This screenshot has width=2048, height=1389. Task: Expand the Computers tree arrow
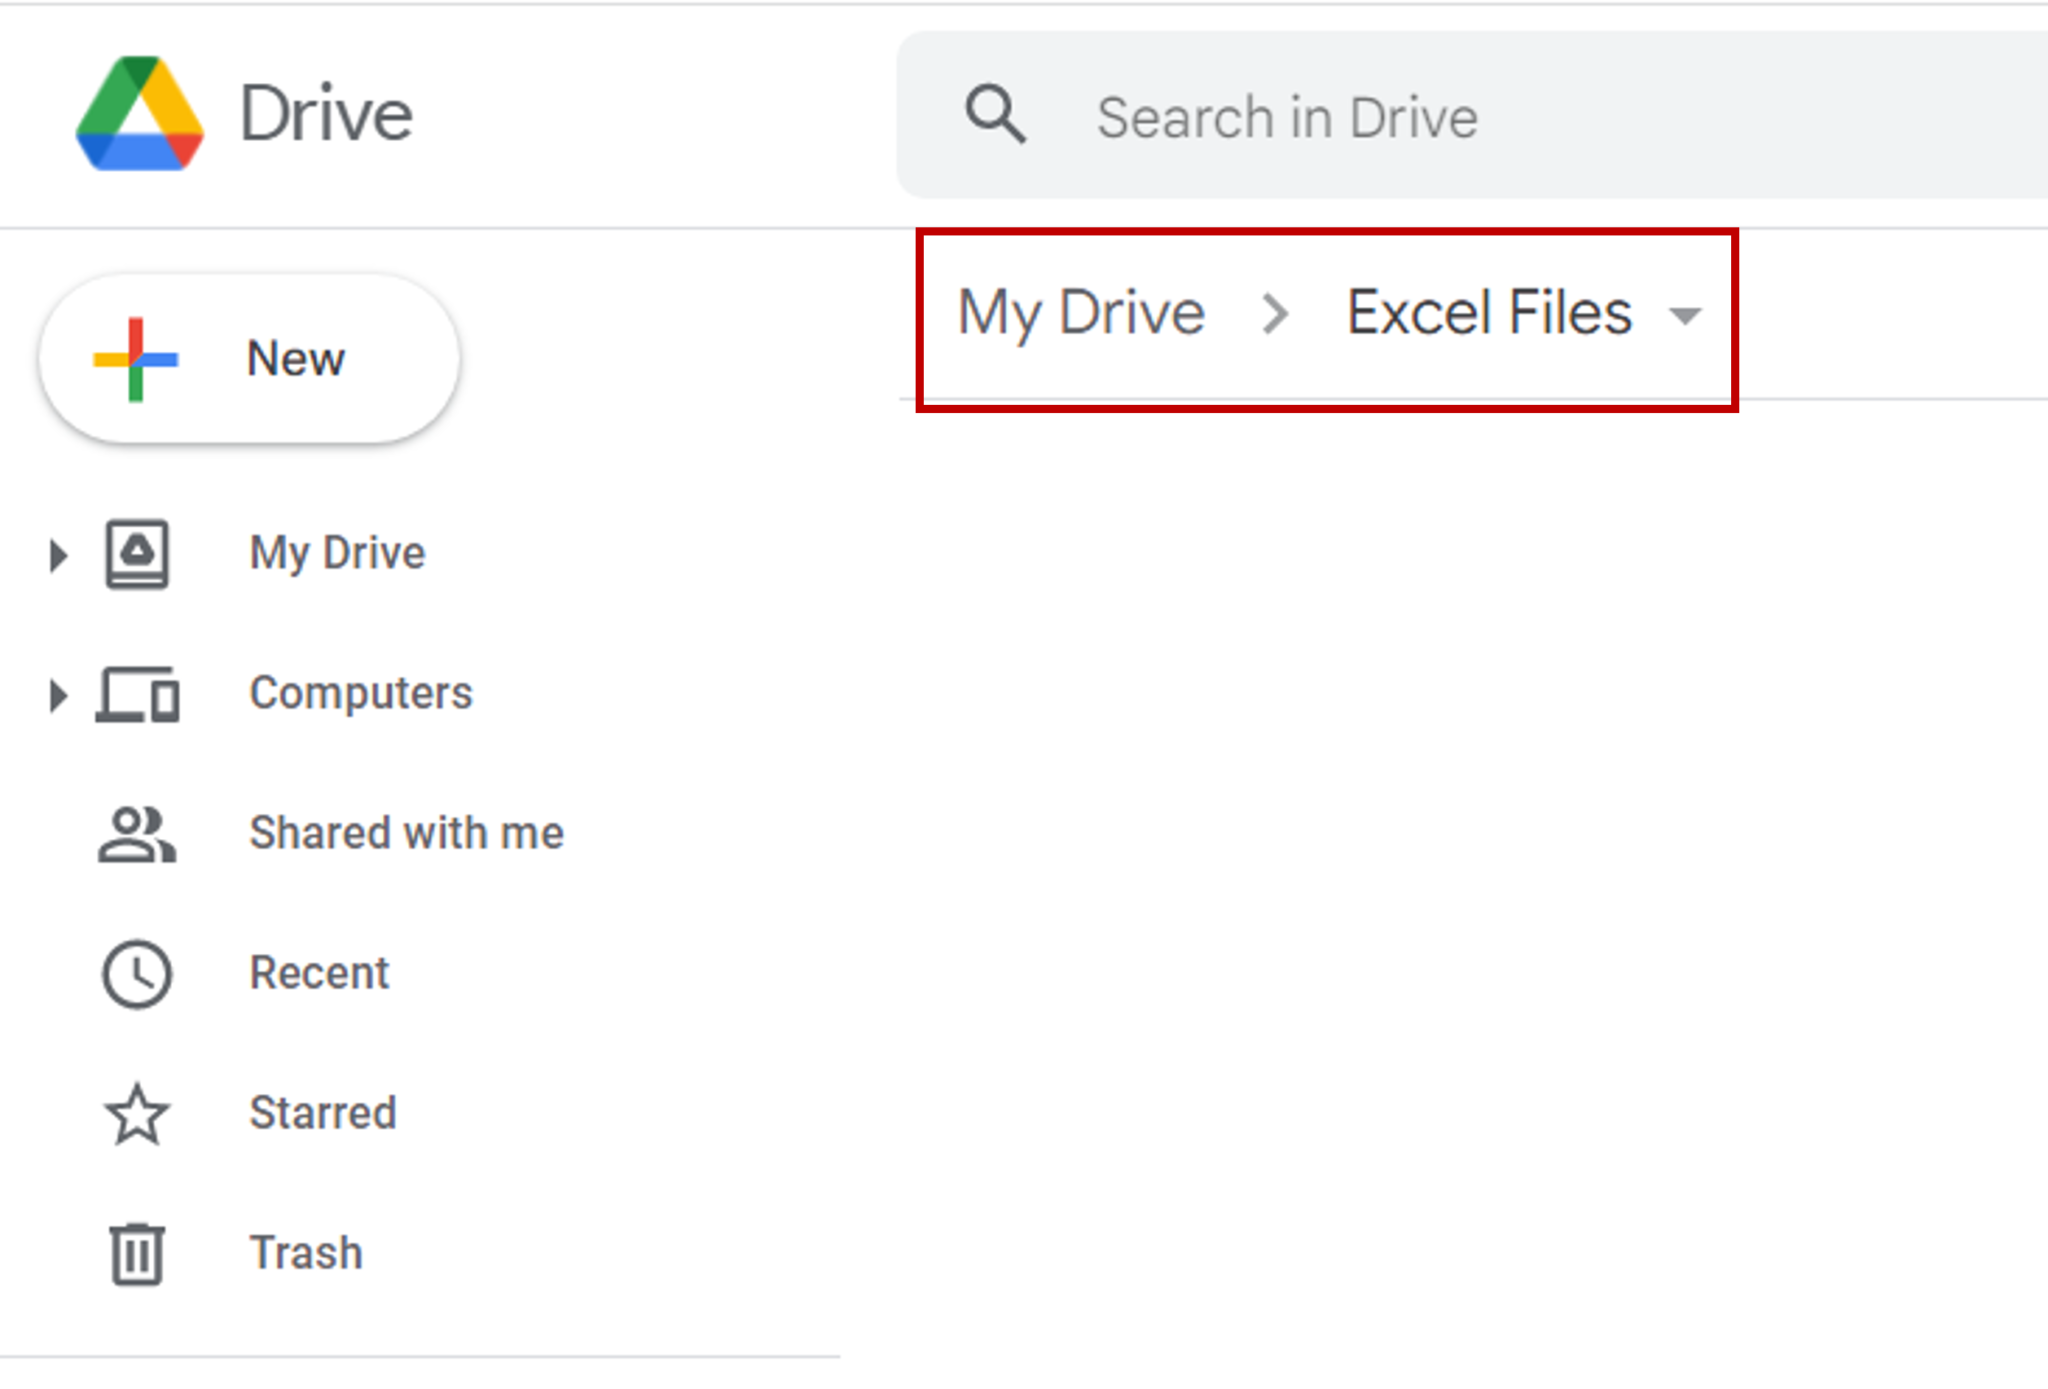58,695
